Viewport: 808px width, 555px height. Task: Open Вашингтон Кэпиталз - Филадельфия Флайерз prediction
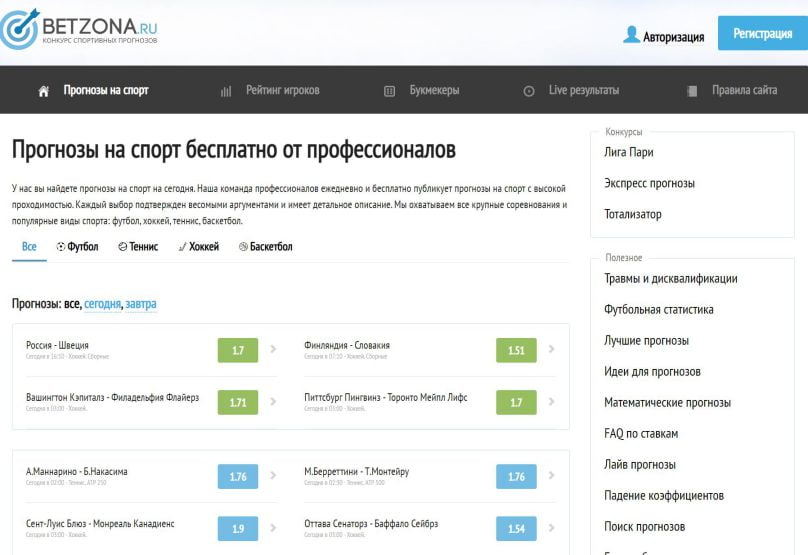tap(112, 397)
